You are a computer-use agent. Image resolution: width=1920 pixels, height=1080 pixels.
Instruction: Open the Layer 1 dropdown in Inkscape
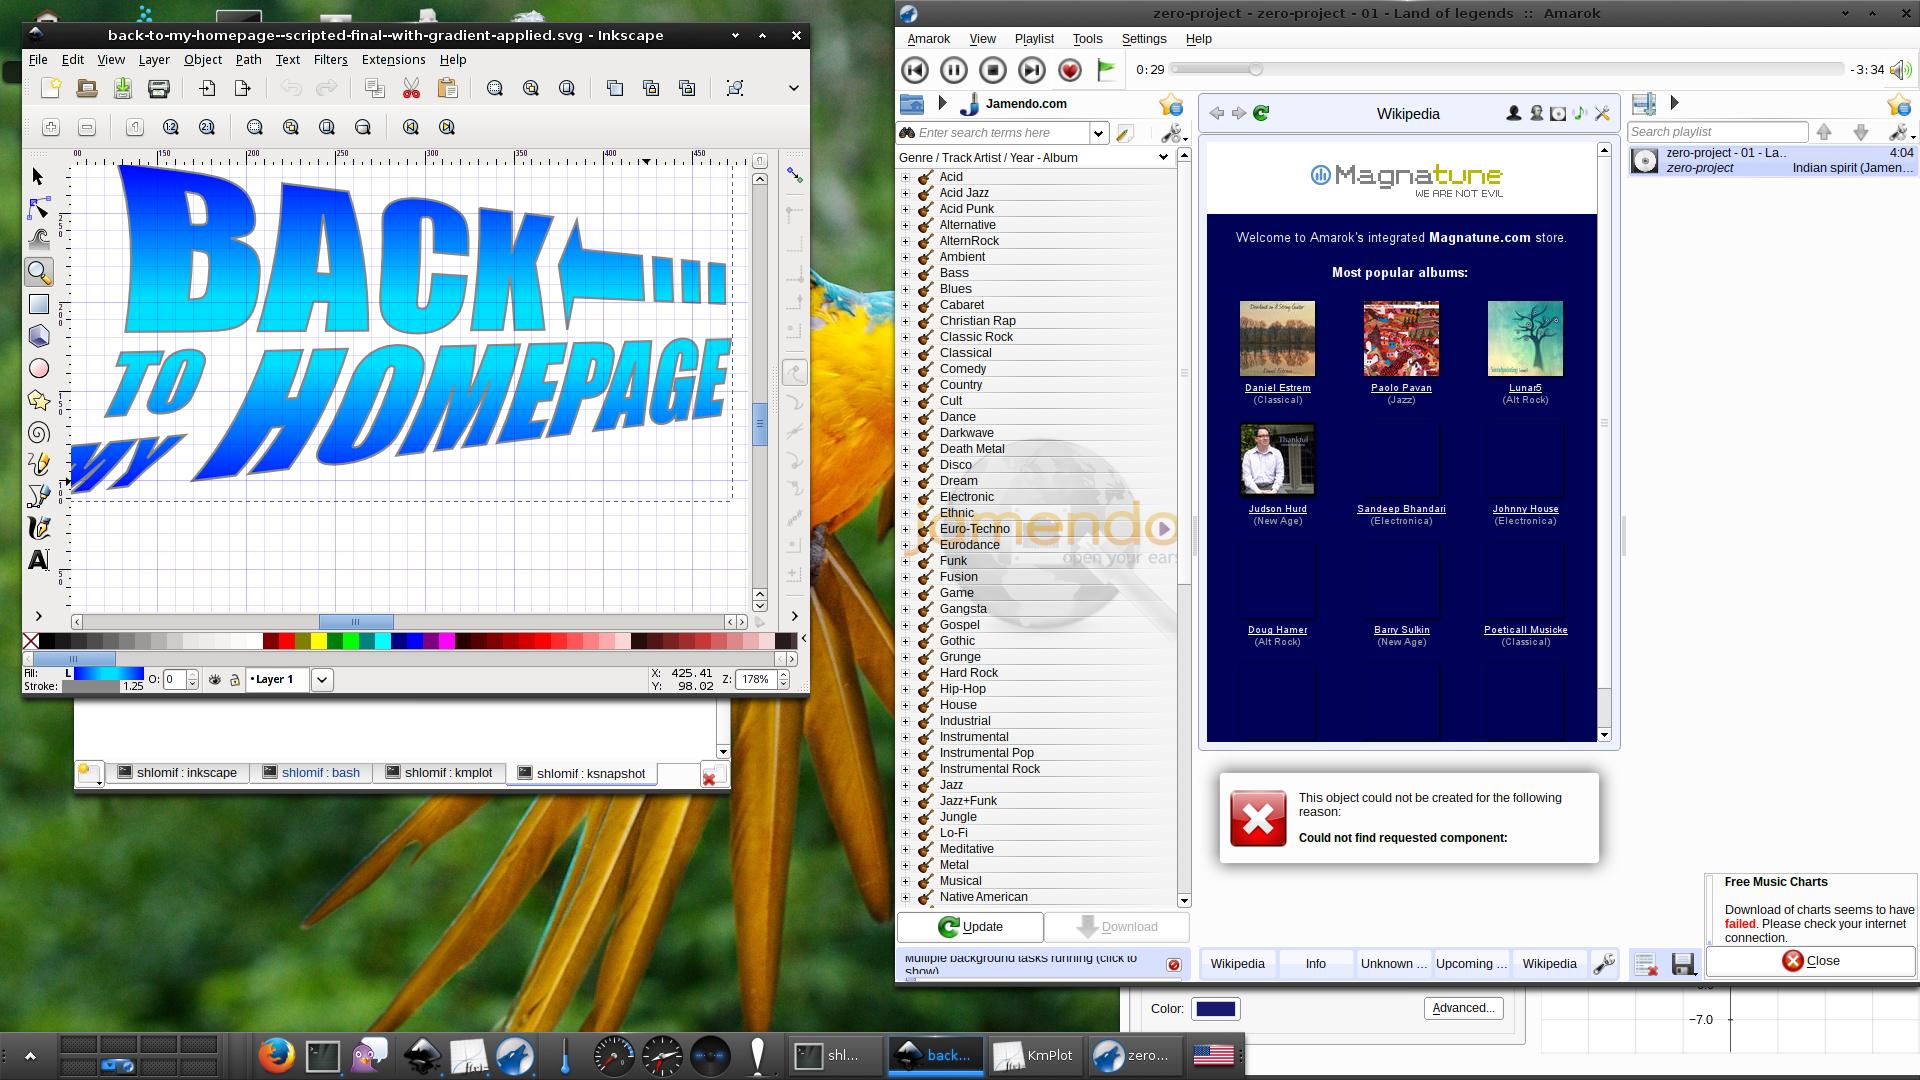point(322,680)
